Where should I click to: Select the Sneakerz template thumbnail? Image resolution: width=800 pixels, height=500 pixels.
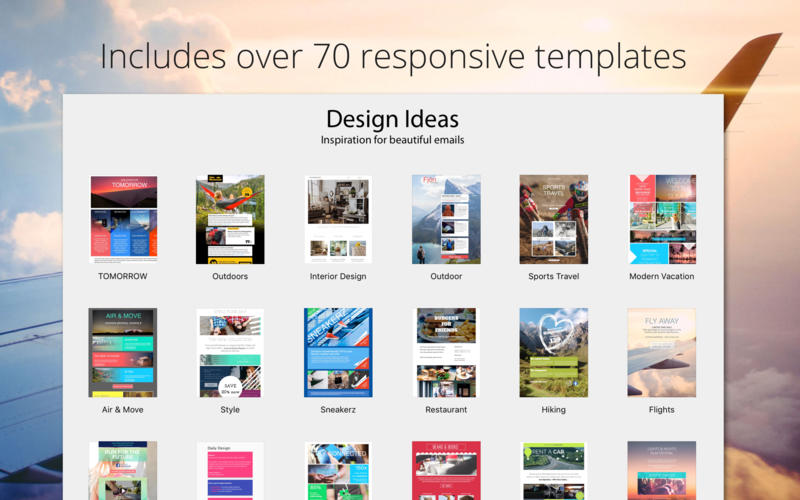tap(338, 353)
